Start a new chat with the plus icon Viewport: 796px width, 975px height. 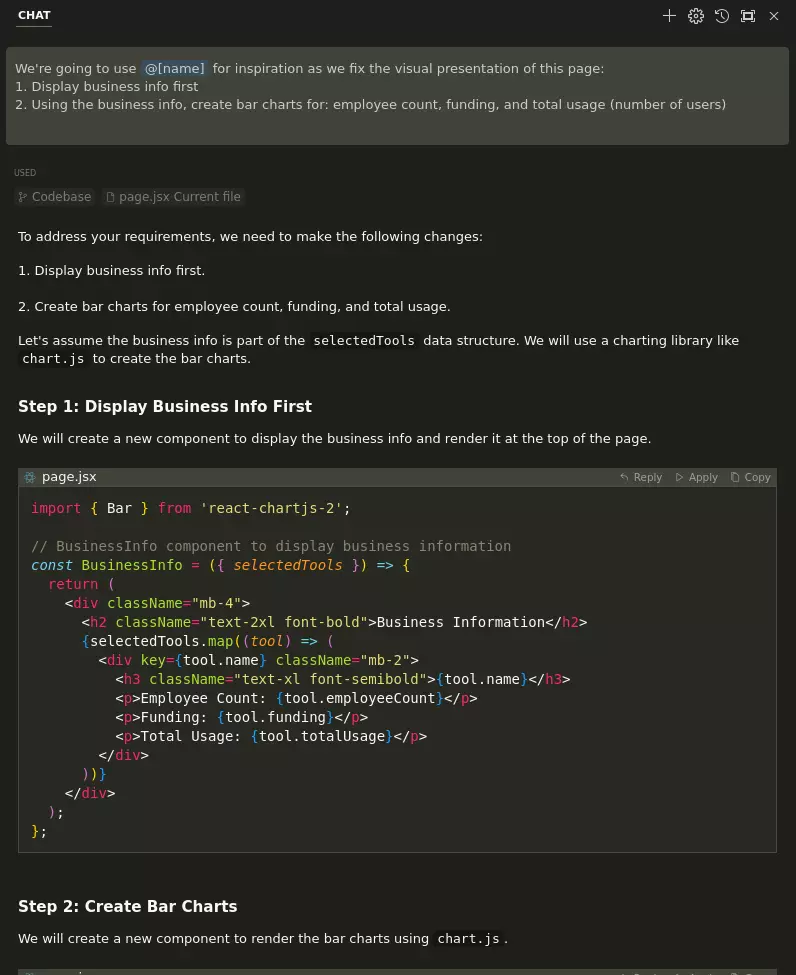pos(670,16)
